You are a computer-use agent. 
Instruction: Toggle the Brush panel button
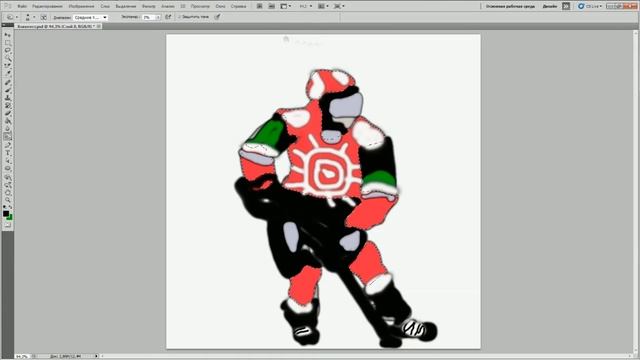[x=43, y=17]
